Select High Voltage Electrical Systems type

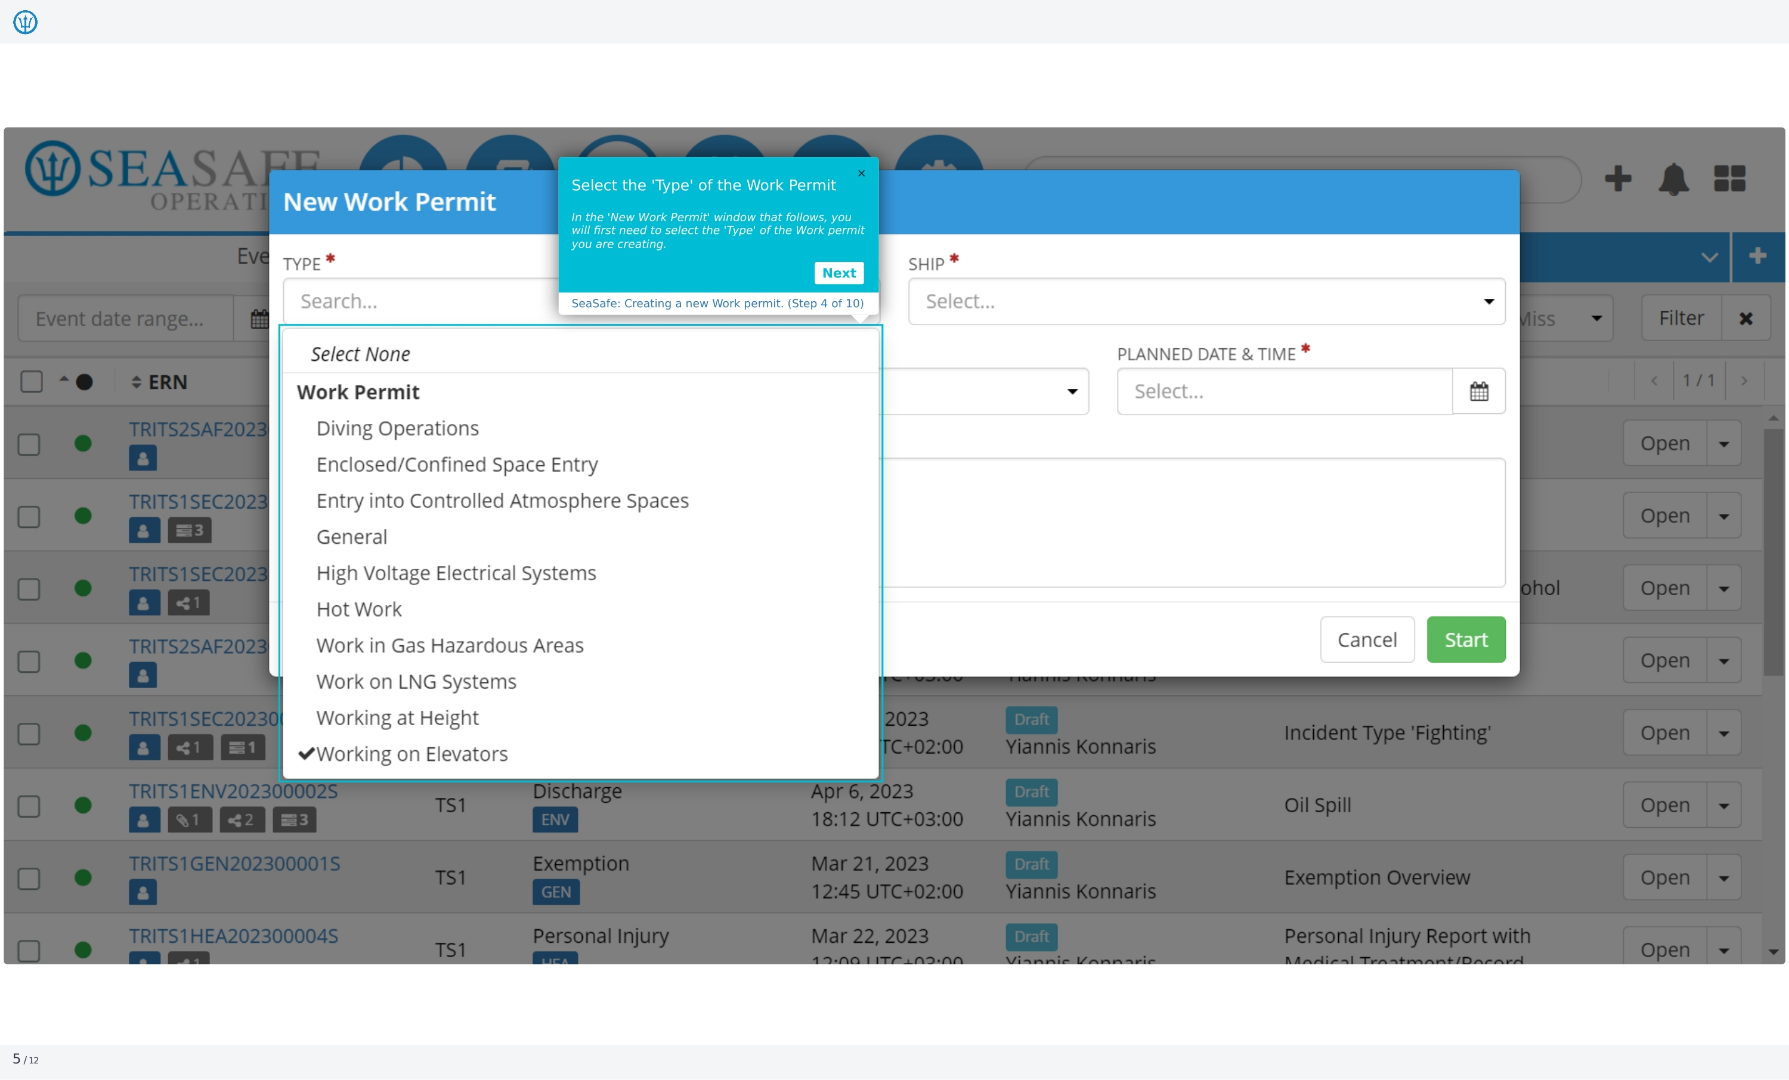pos(456,573)
